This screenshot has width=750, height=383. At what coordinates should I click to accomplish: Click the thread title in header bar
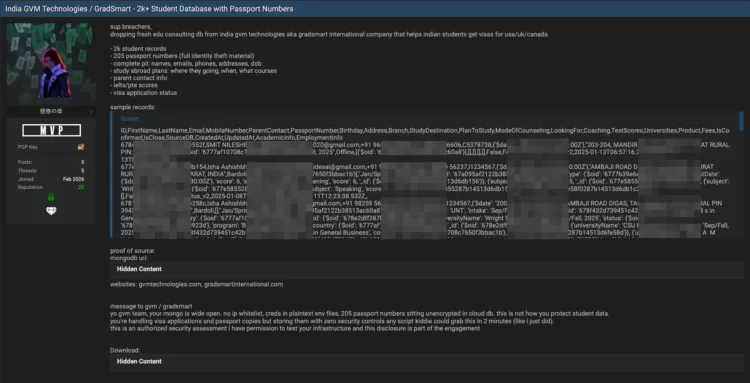point(149,9)
